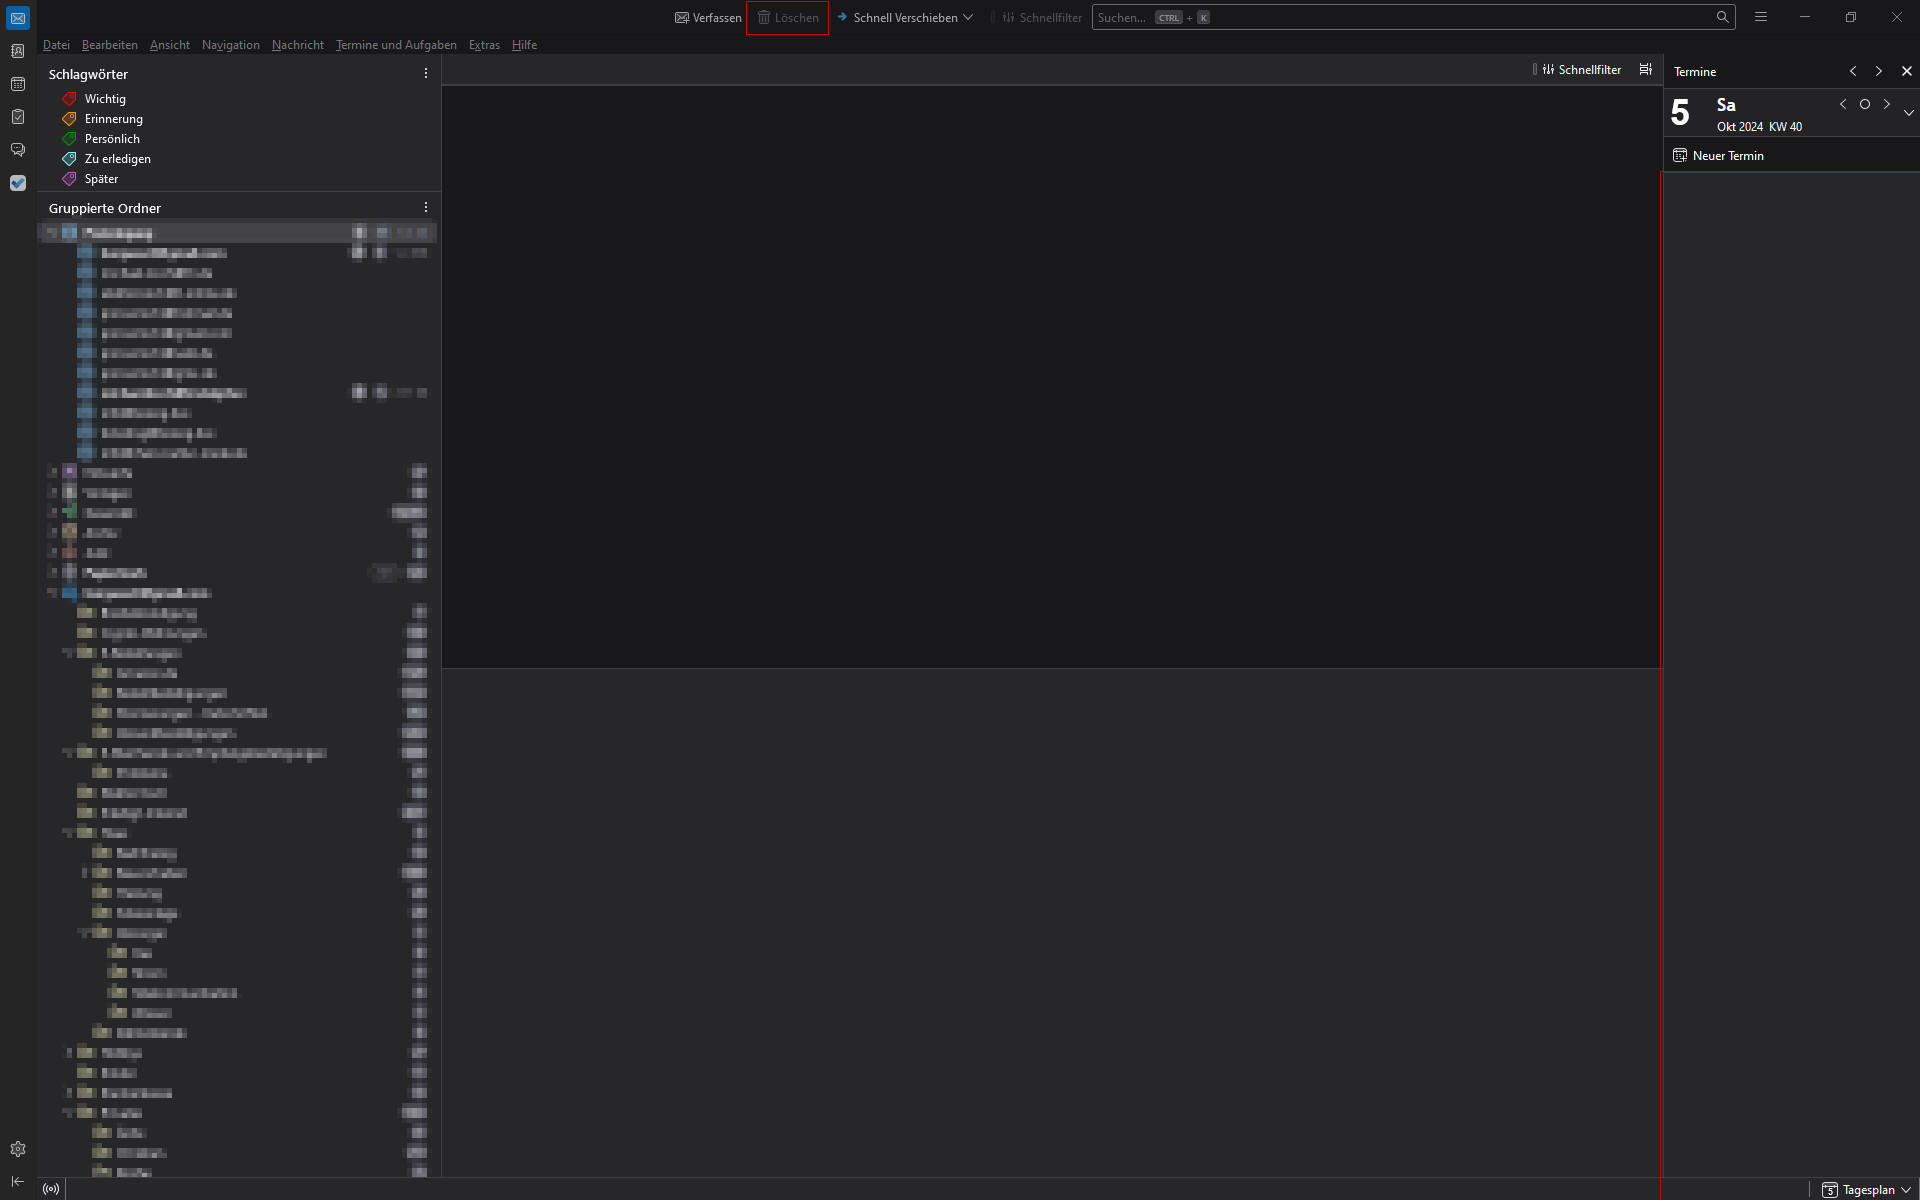Open the Chat space icon

(x=18, y=150)
